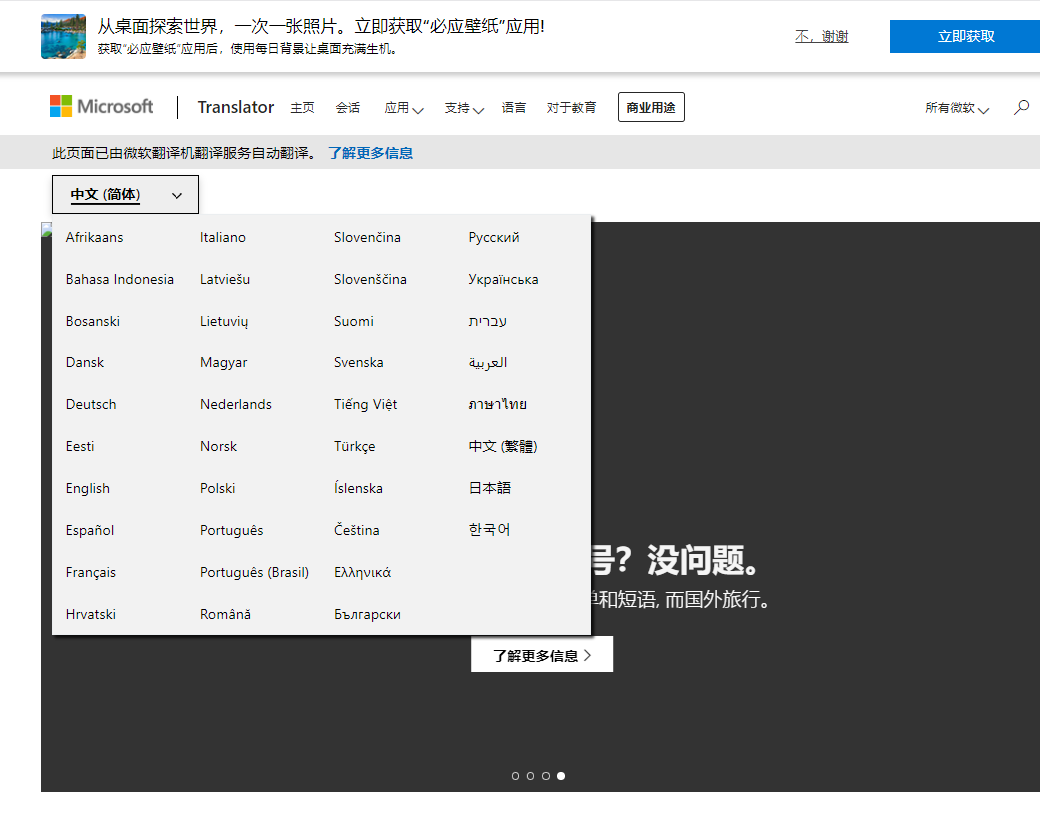Go to the 主页 nav item

coord(302,108)
